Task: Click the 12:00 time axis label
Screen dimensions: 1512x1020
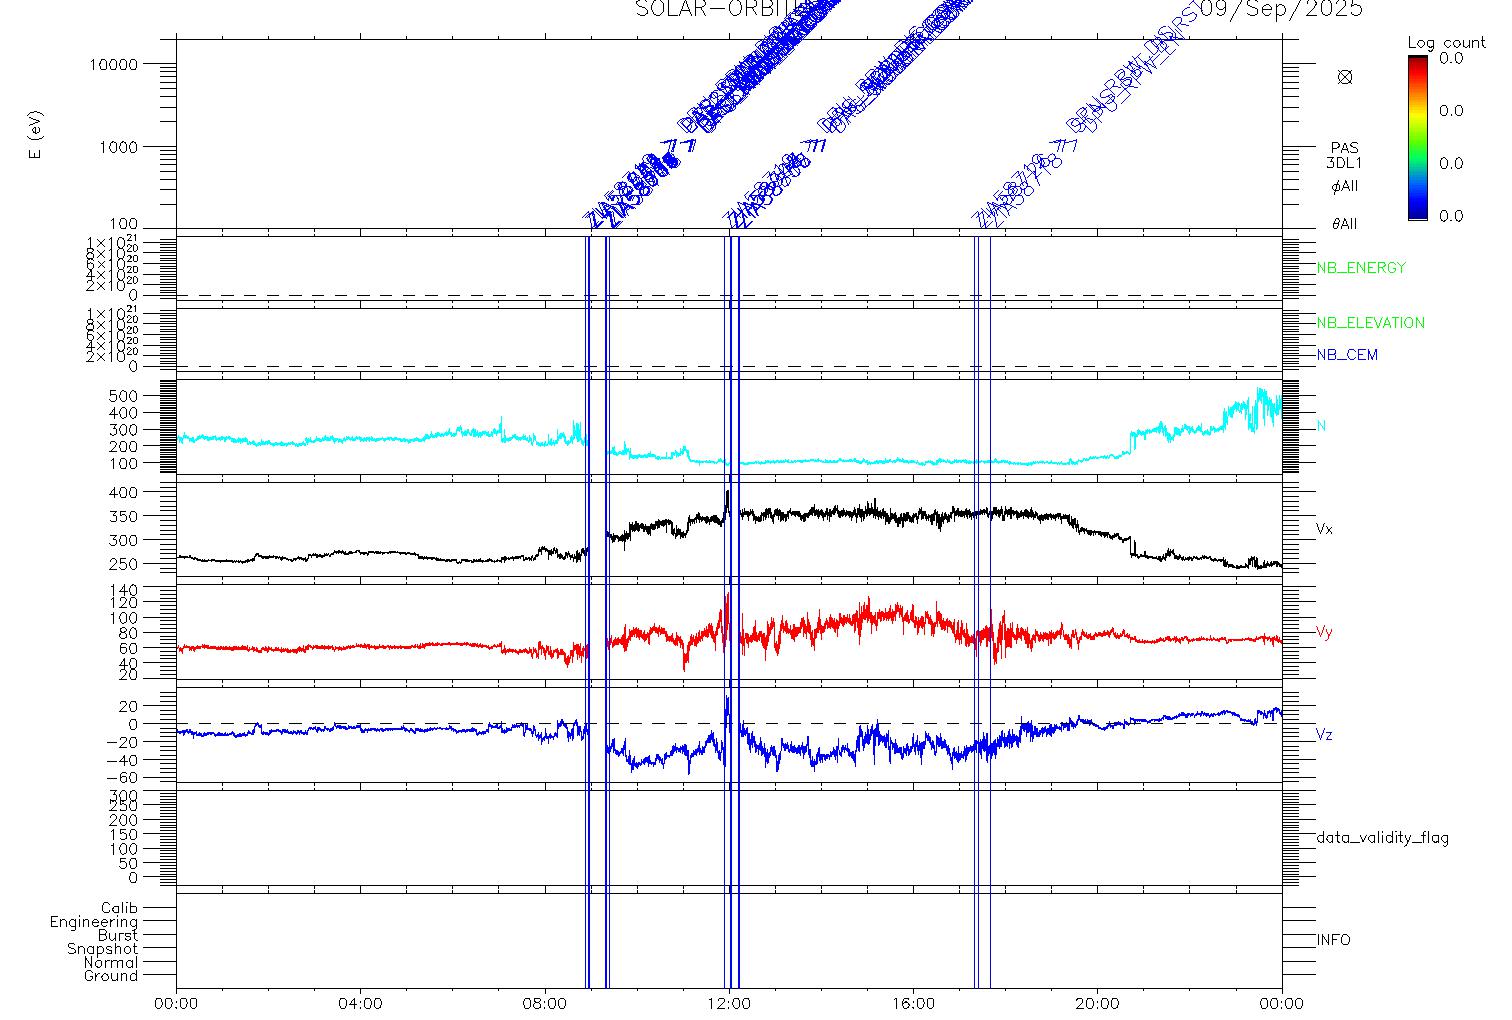Action: (729, 1003)
